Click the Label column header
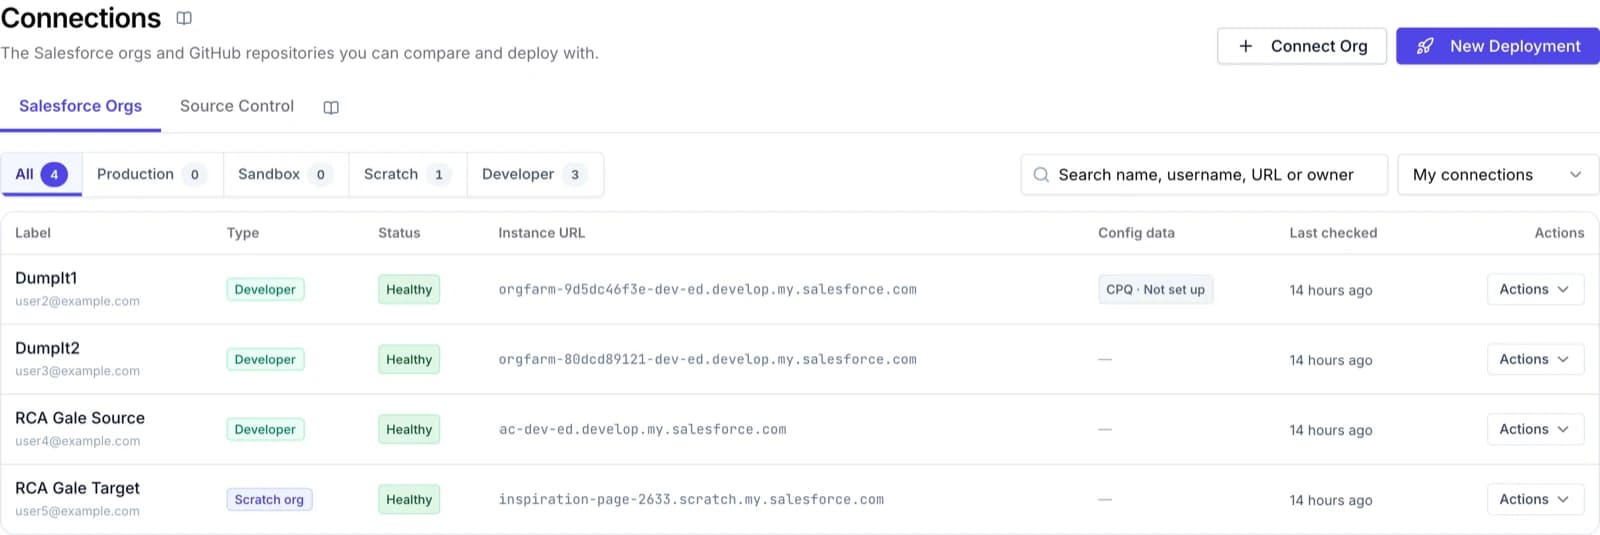The height and width of the screenshot is (535, 1600). pos(33,233)
